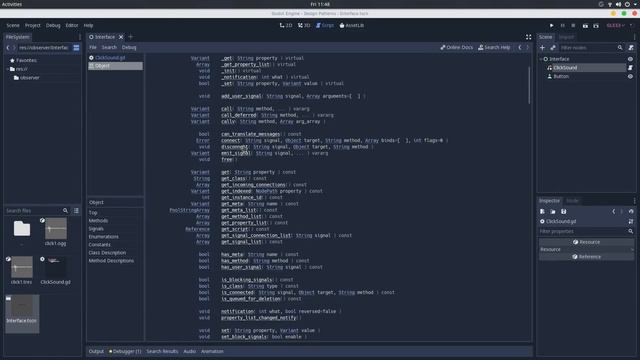Select ClickSound.gd in the script list
Viewport: 640px width, 360px height.
coord(116,58)
